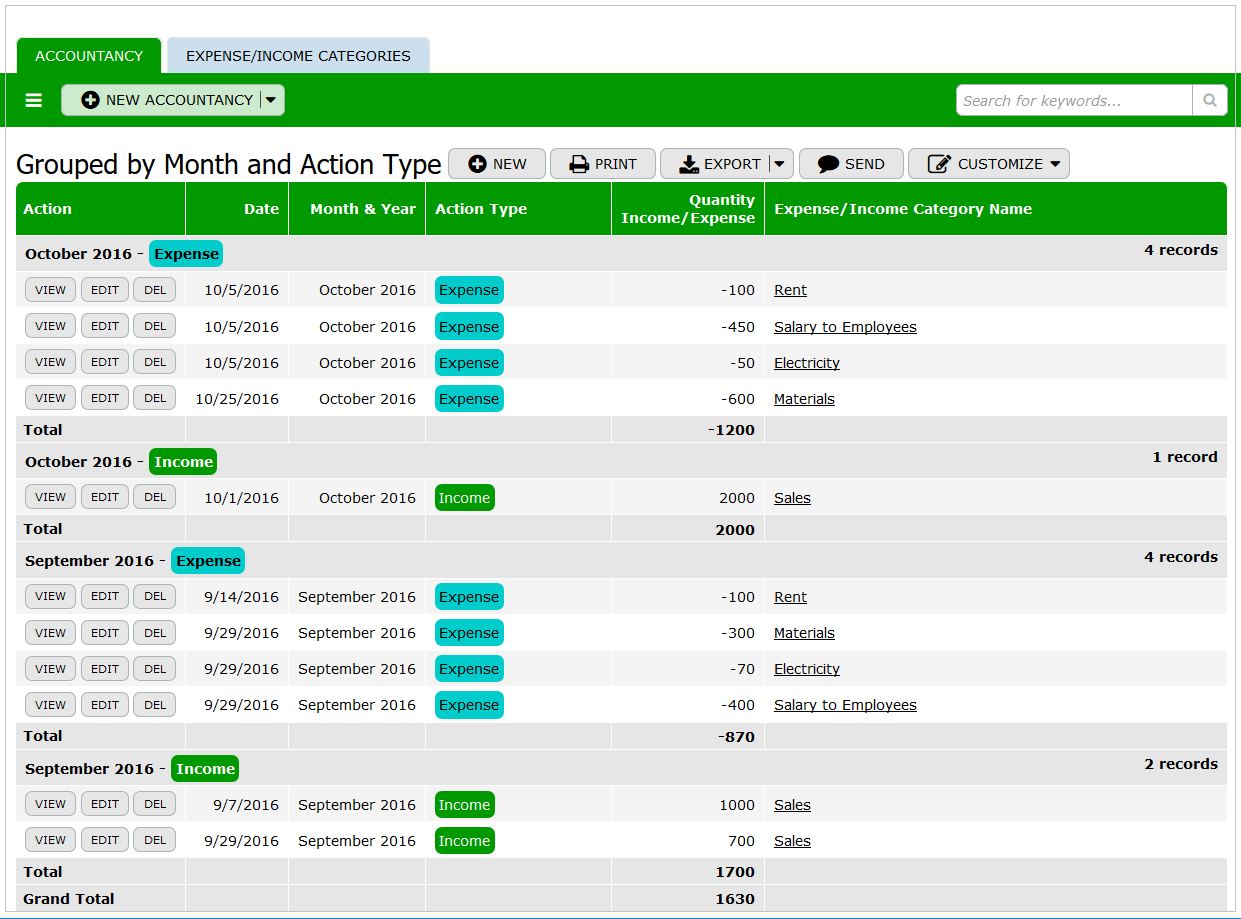Sort by Date column header

click(x=261, y=209)
